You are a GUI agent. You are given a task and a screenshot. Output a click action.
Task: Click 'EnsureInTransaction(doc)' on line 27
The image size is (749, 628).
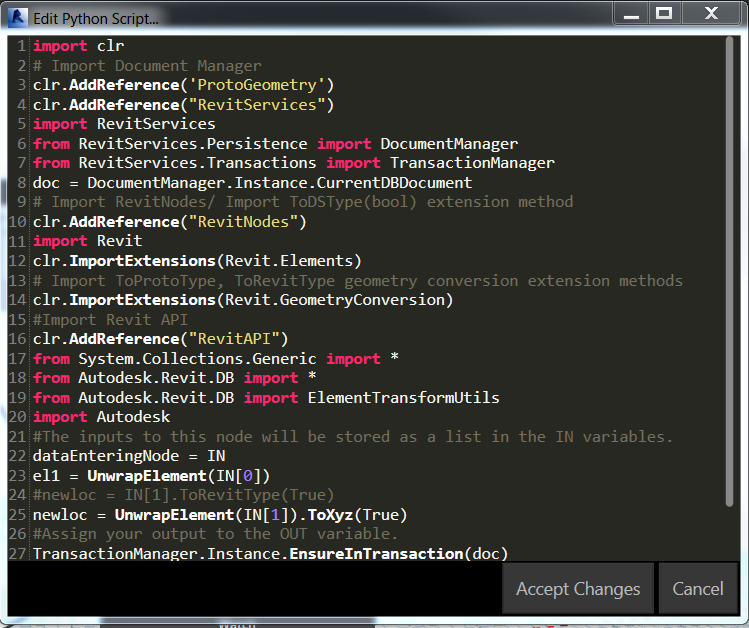point(398,553)
